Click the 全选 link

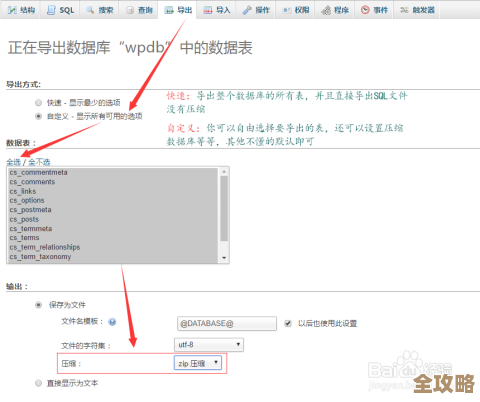pyautogui.click(x=14, y=162)
